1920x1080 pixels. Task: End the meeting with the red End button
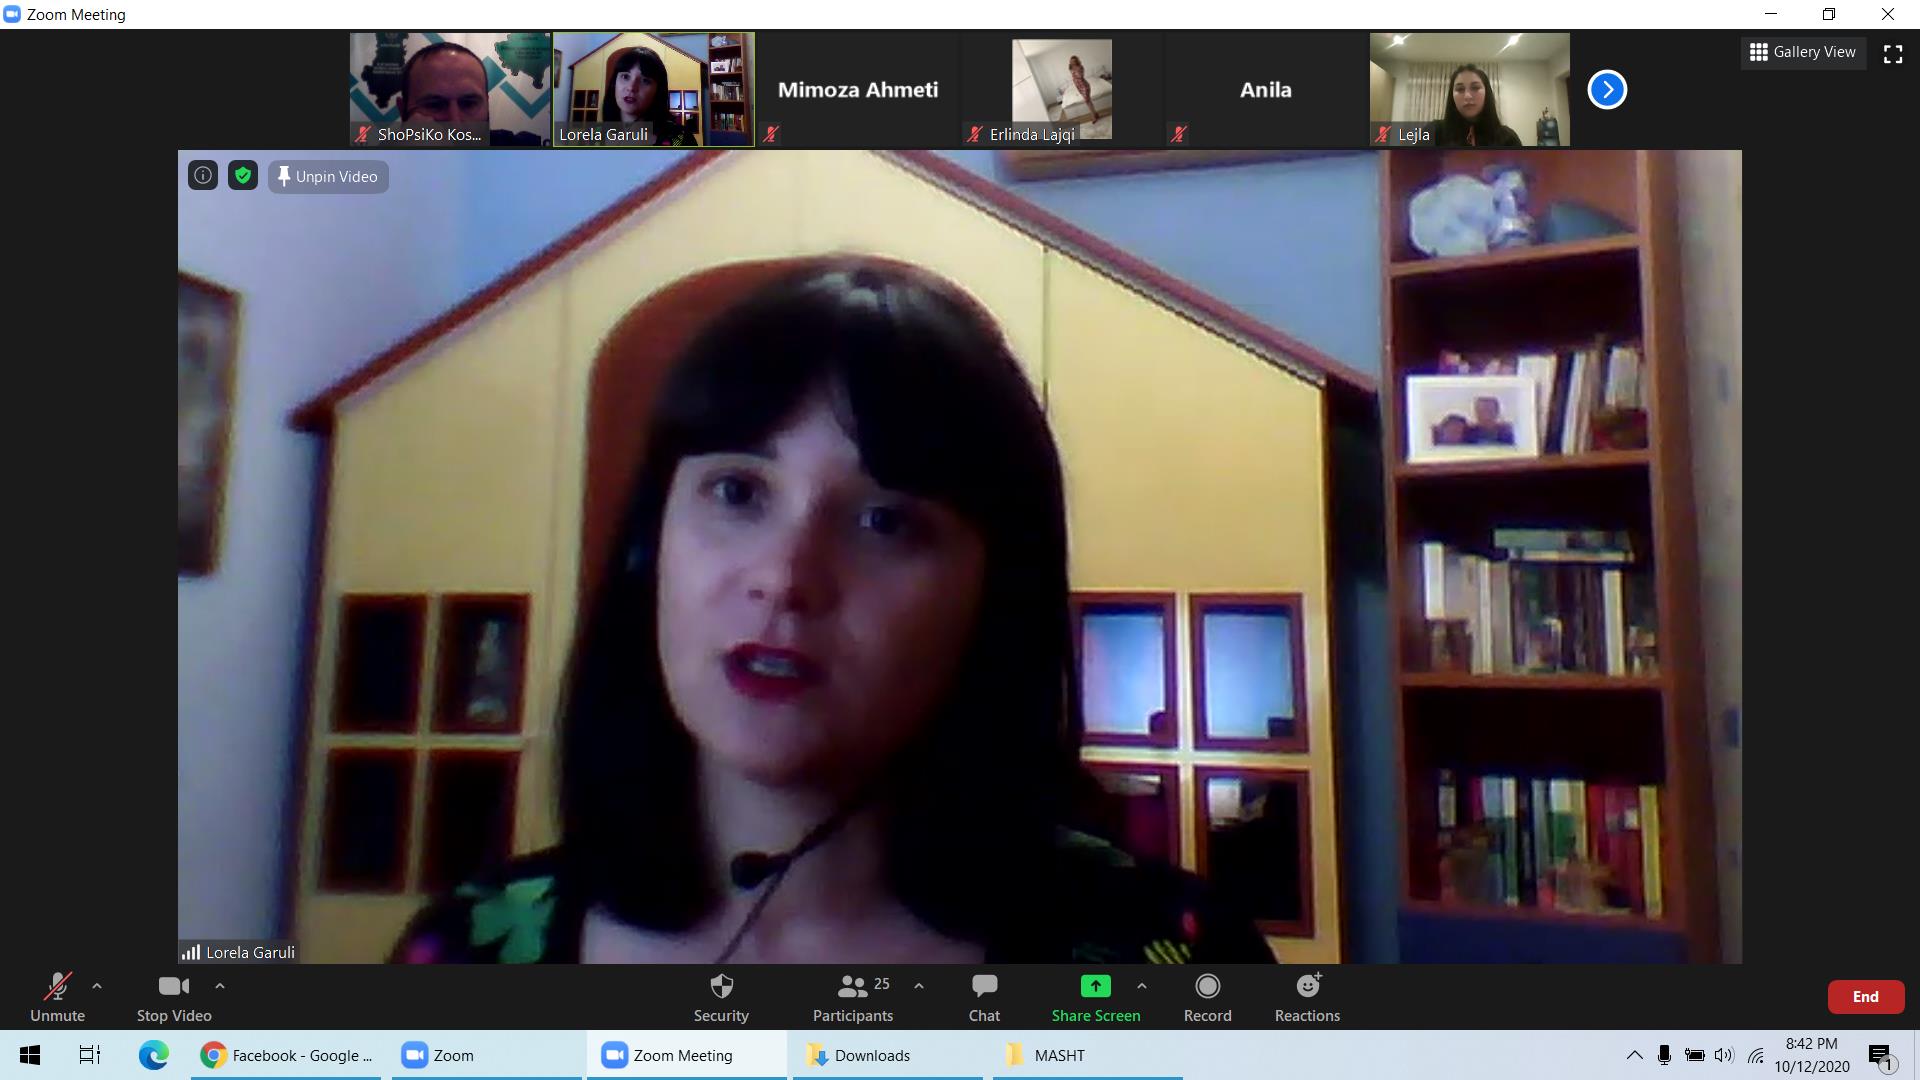[x=1865, y=997]
